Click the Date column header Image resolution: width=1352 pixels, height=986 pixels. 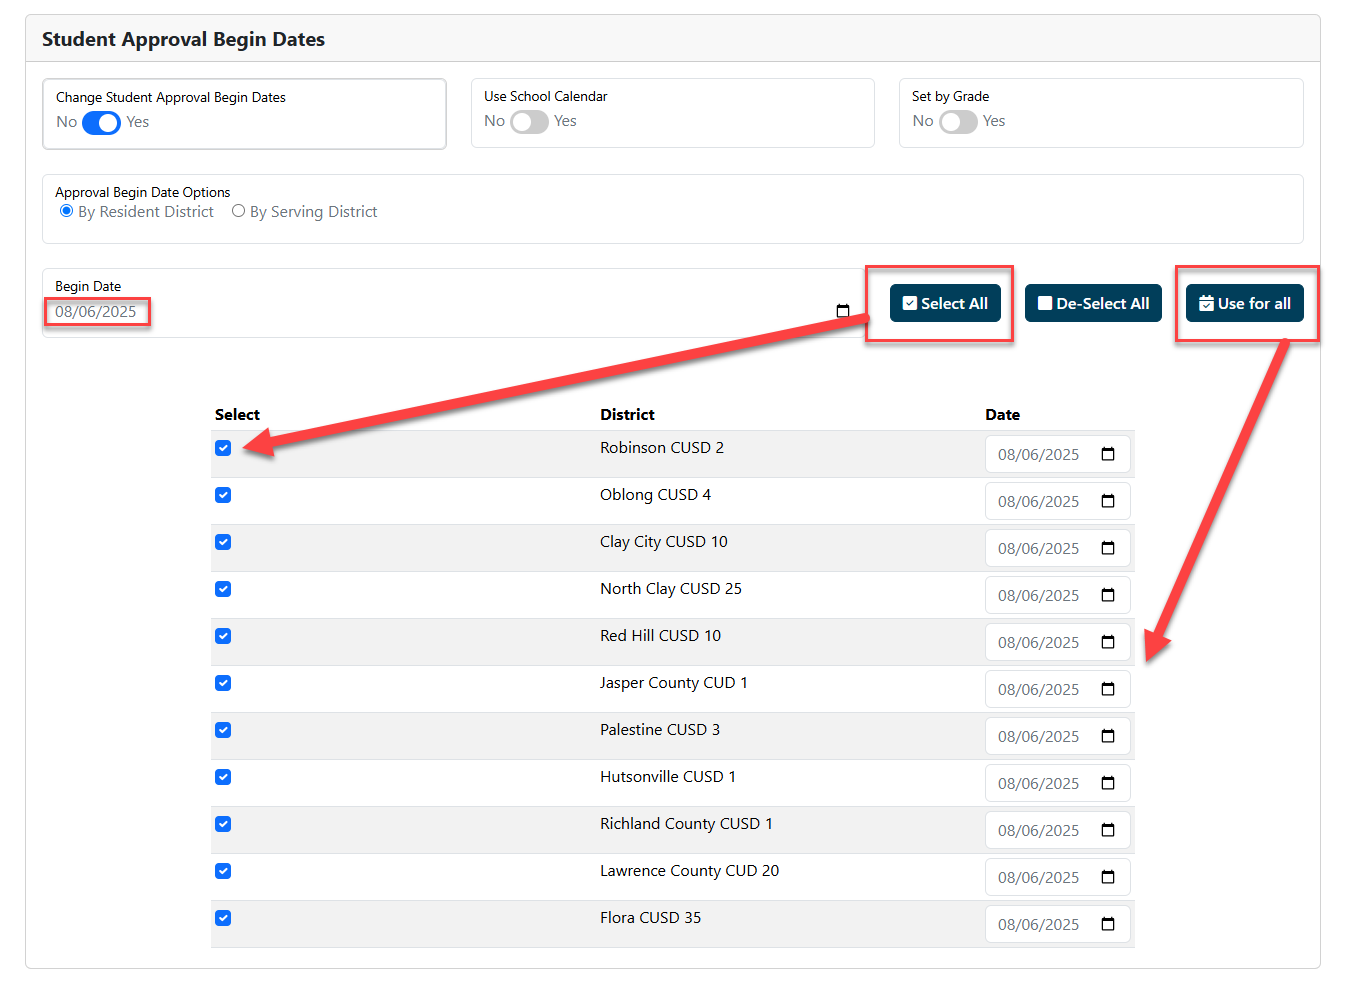(1002, 414)
